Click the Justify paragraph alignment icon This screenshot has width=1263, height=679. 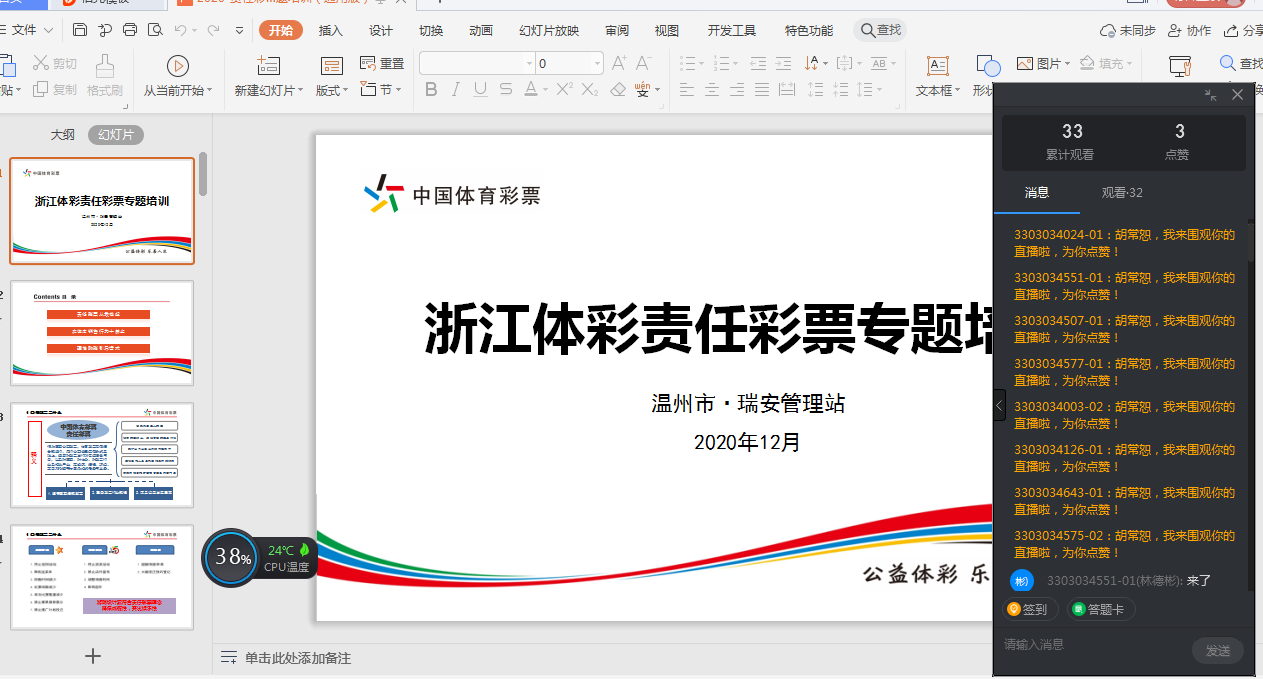click(x=762, y=89)
